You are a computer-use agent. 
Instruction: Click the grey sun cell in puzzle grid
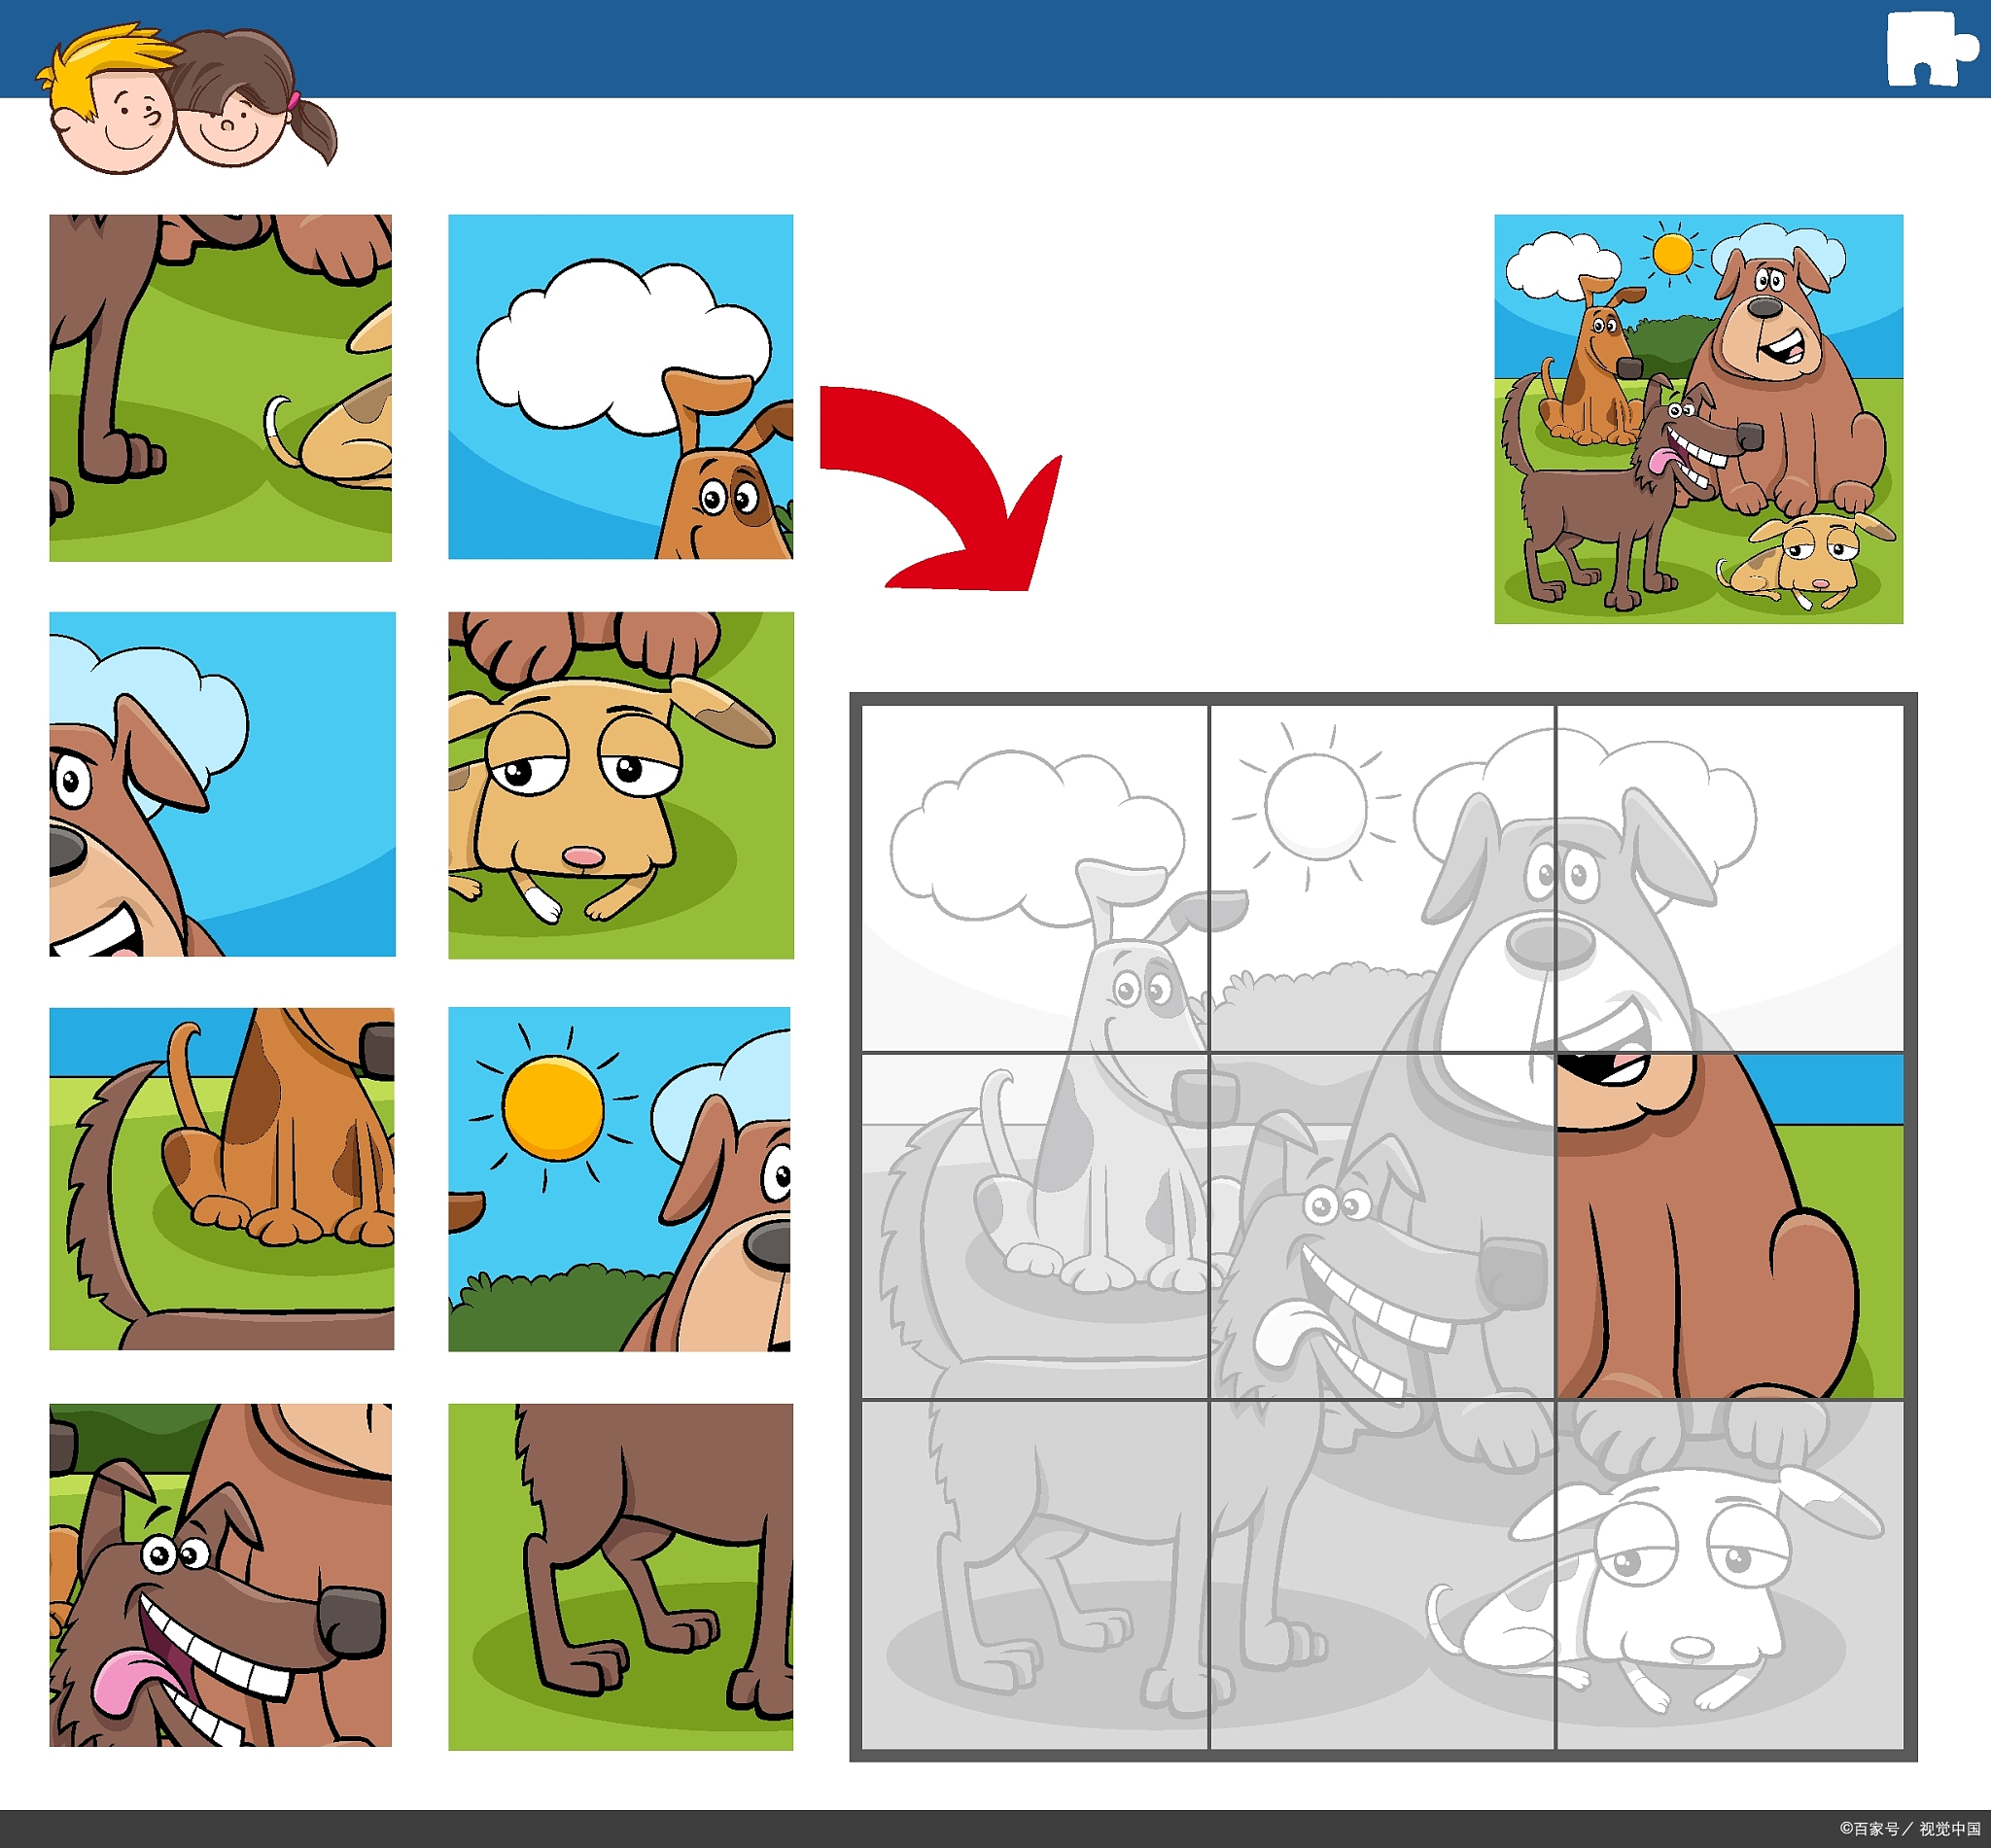click(x=1382, y=878)
